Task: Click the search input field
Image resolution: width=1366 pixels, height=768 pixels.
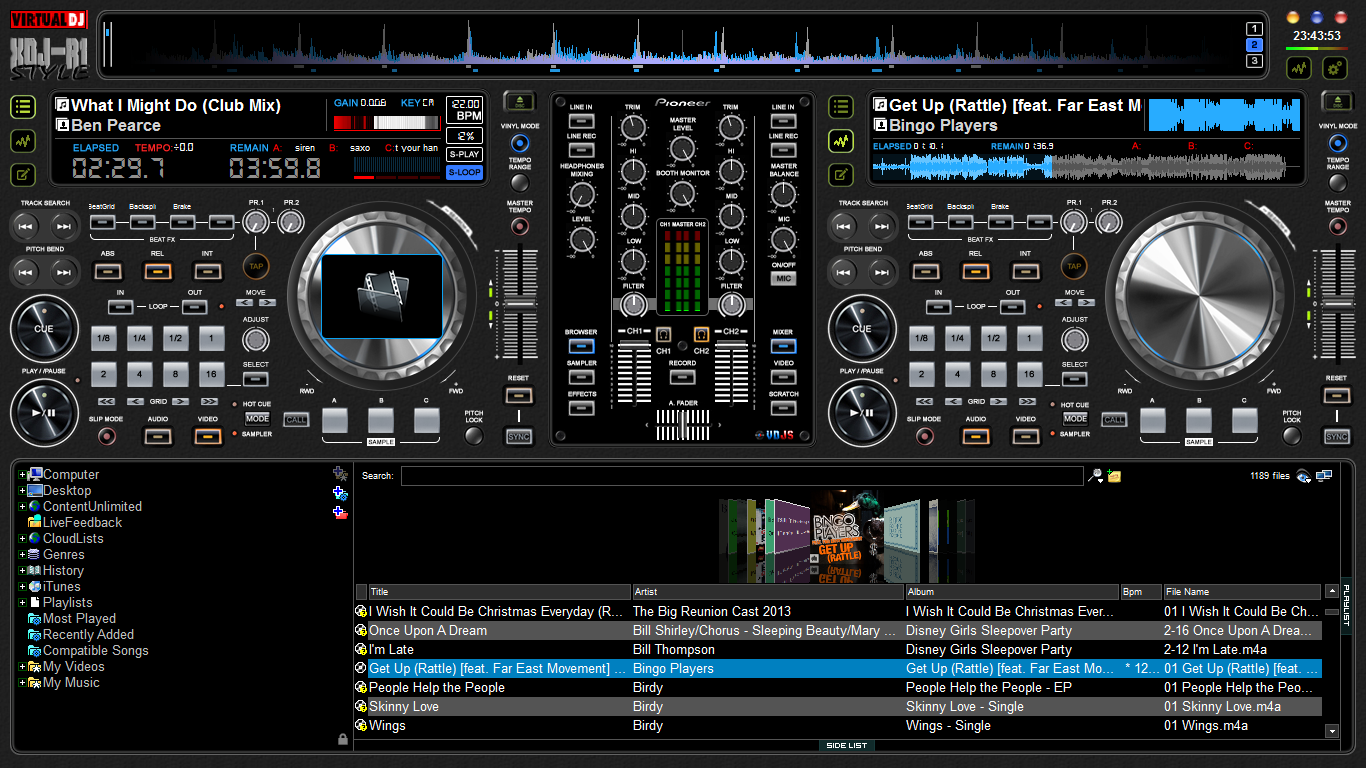Action: [742, 476]
